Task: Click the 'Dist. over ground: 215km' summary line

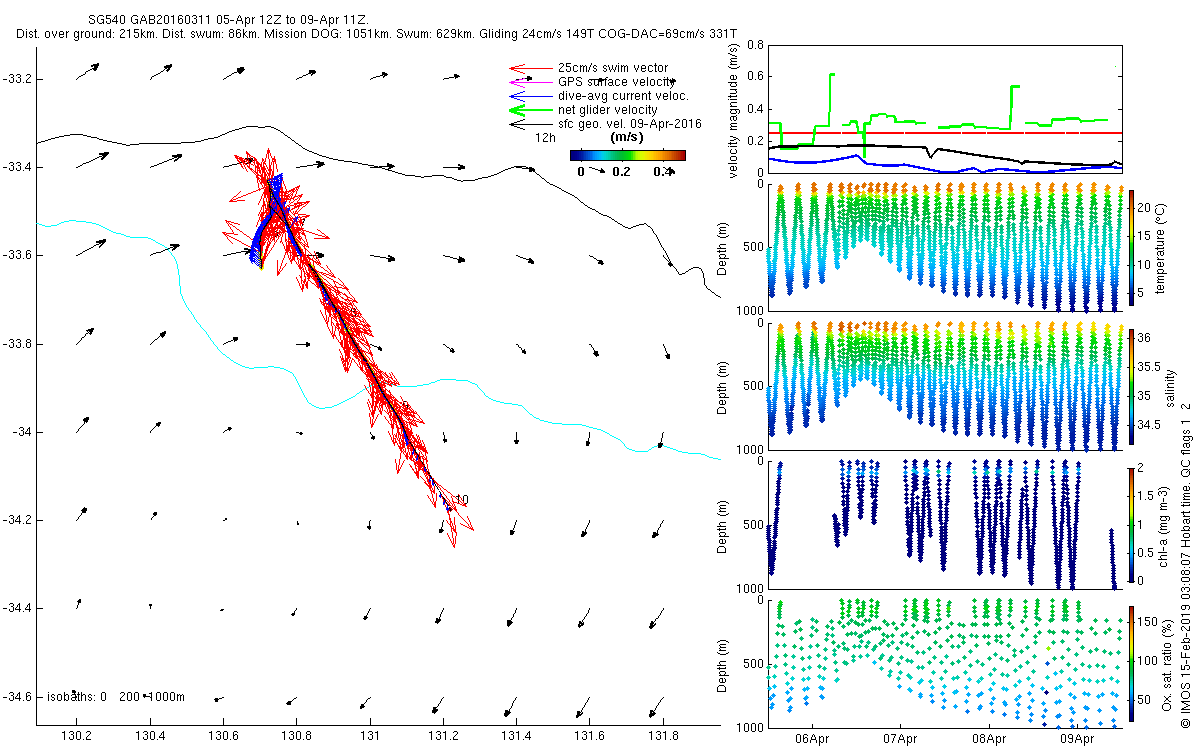Action: [377, 34]
